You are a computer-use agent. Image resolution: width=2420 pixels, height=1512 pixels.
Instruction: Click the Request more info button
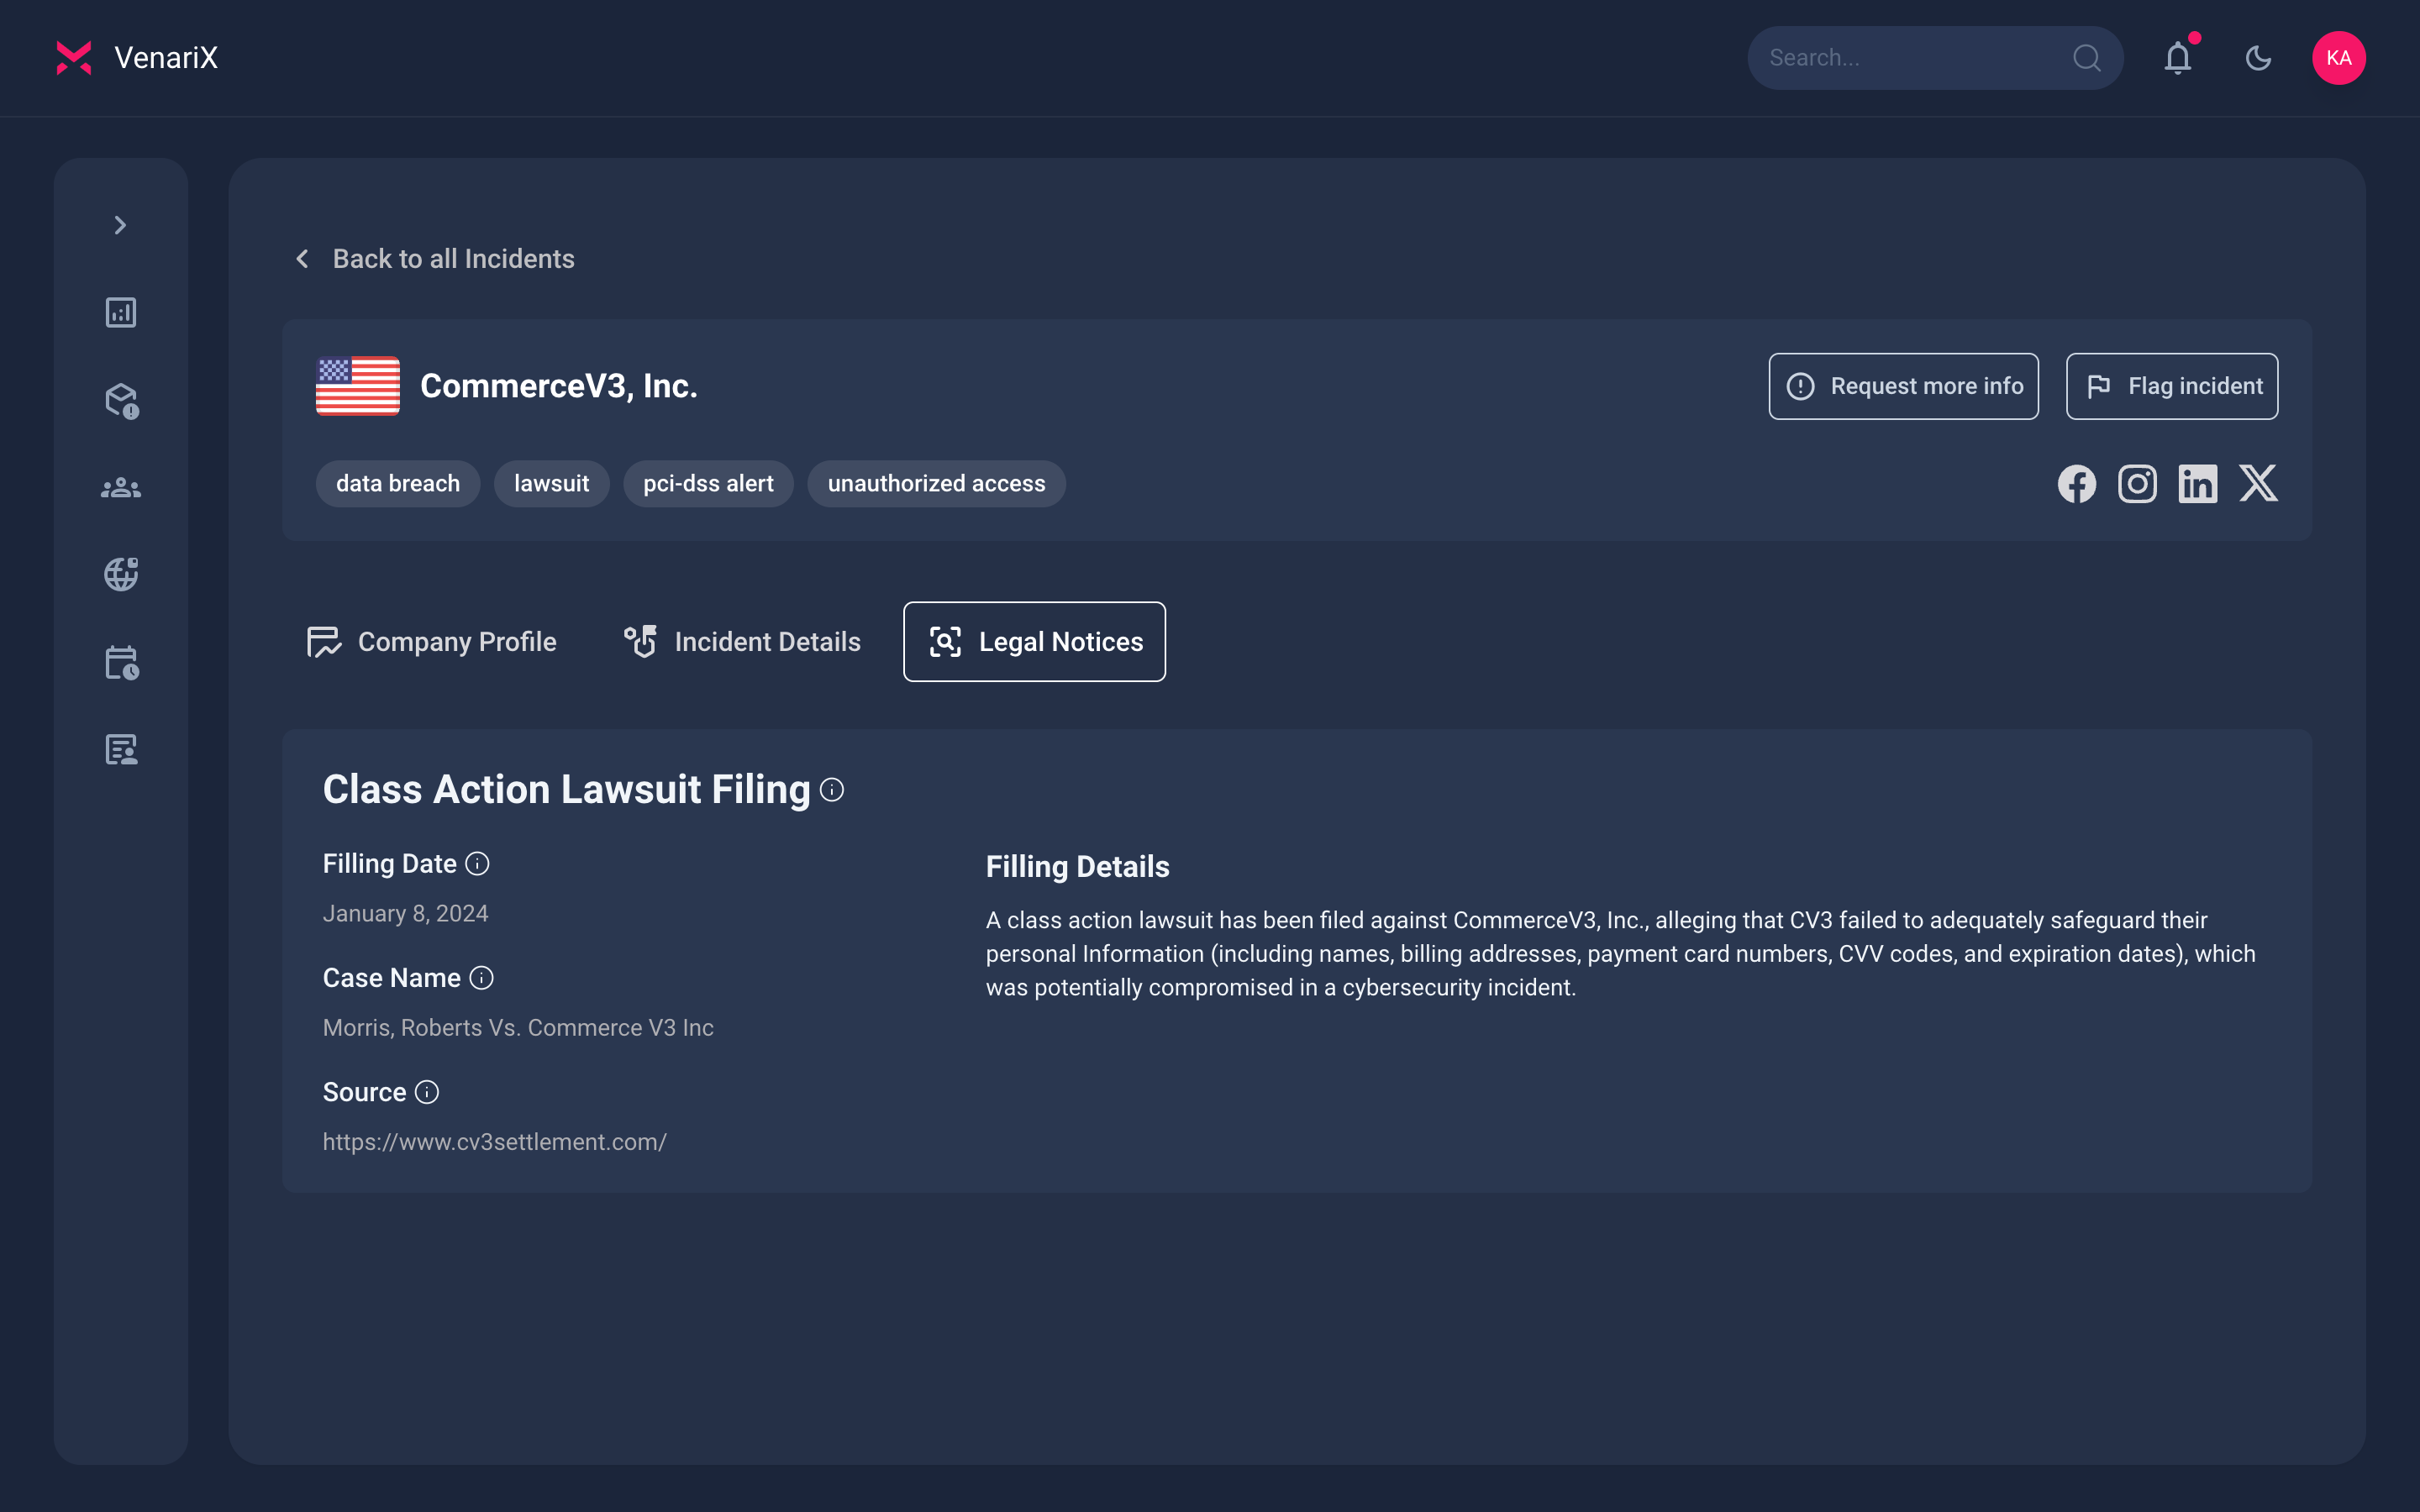[1903, 386]
